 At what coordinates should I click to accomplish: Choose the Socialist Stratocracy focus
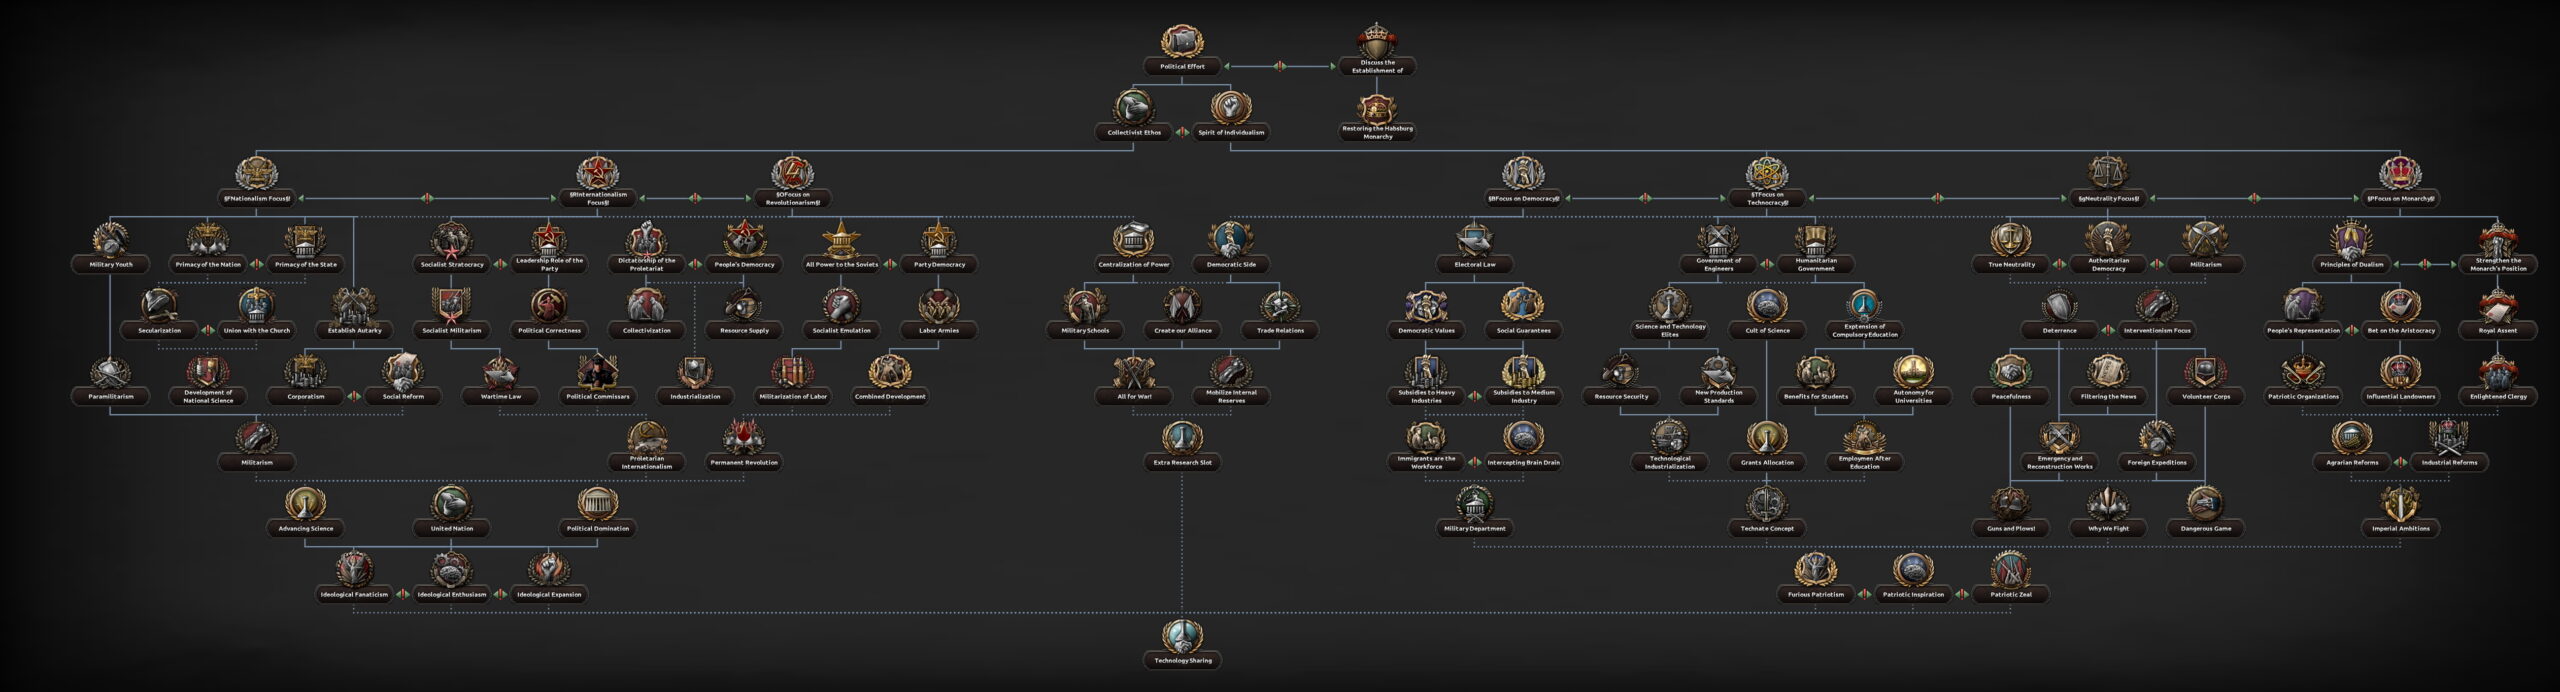(x=452, y=248)
